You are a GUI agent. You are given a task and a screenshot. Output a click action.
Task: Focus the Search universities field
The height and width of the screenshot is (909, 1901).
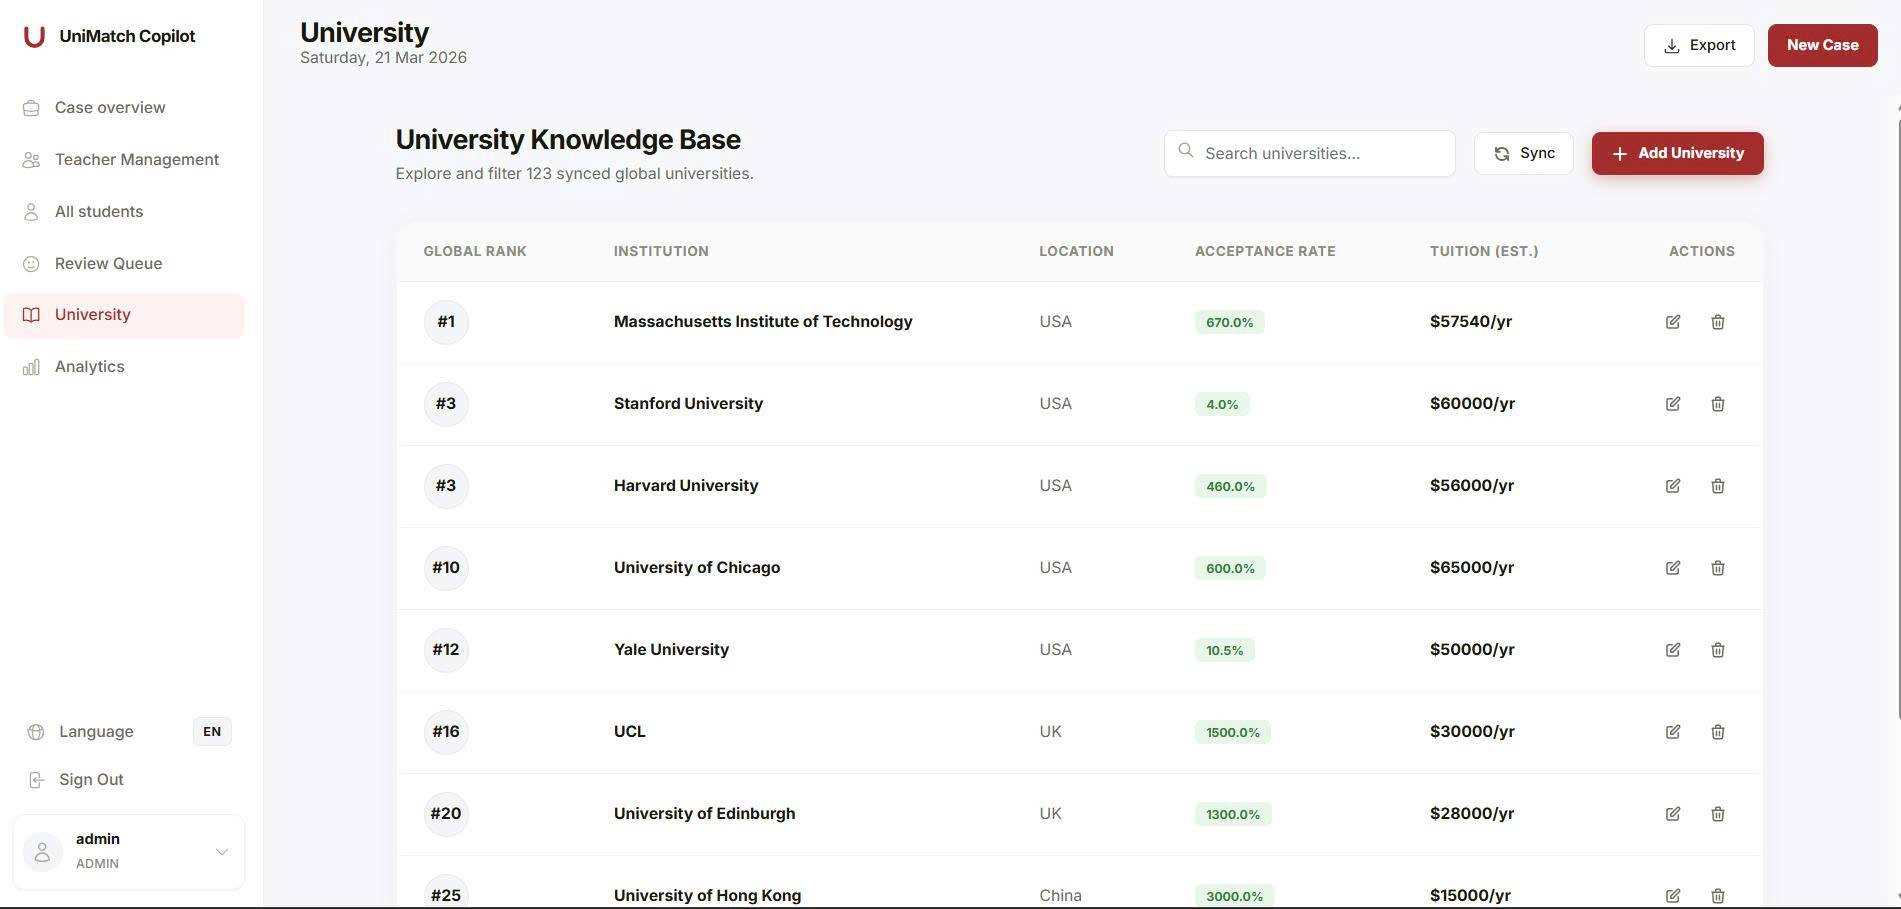1320,154
